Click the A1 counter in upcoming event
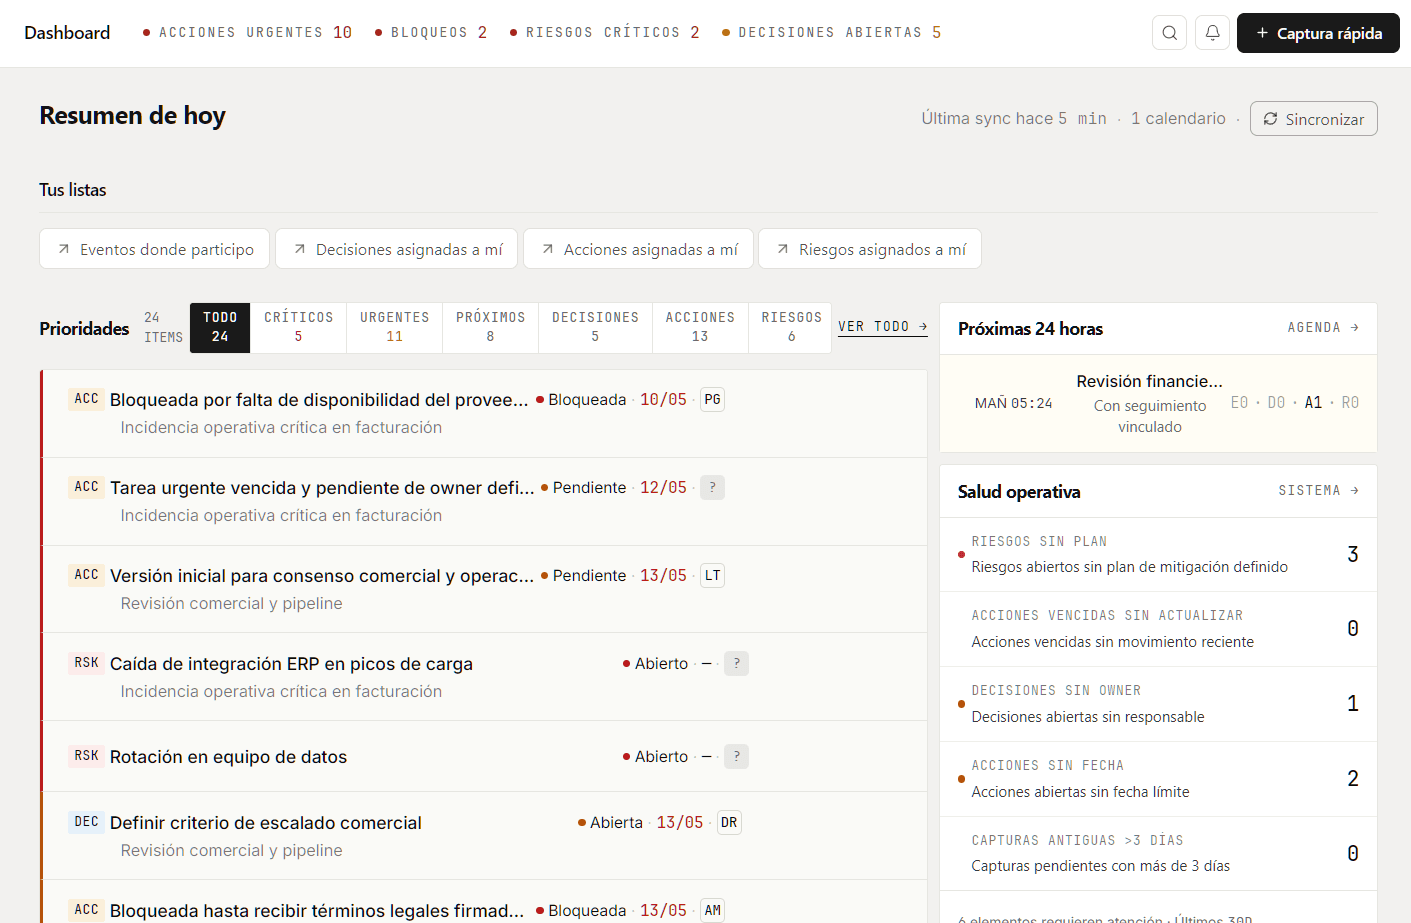This screenshot has width=1411, height=923. 1313,403
